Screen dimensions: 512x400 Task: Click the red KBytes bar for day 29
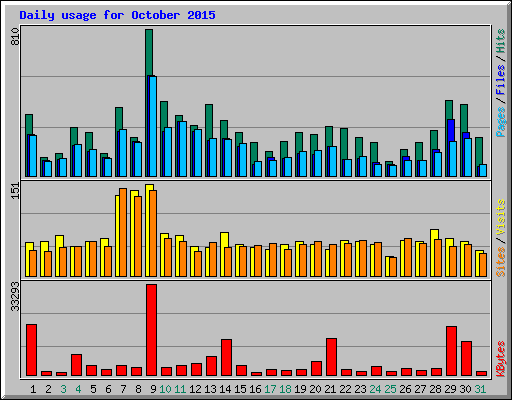point(451,351)
